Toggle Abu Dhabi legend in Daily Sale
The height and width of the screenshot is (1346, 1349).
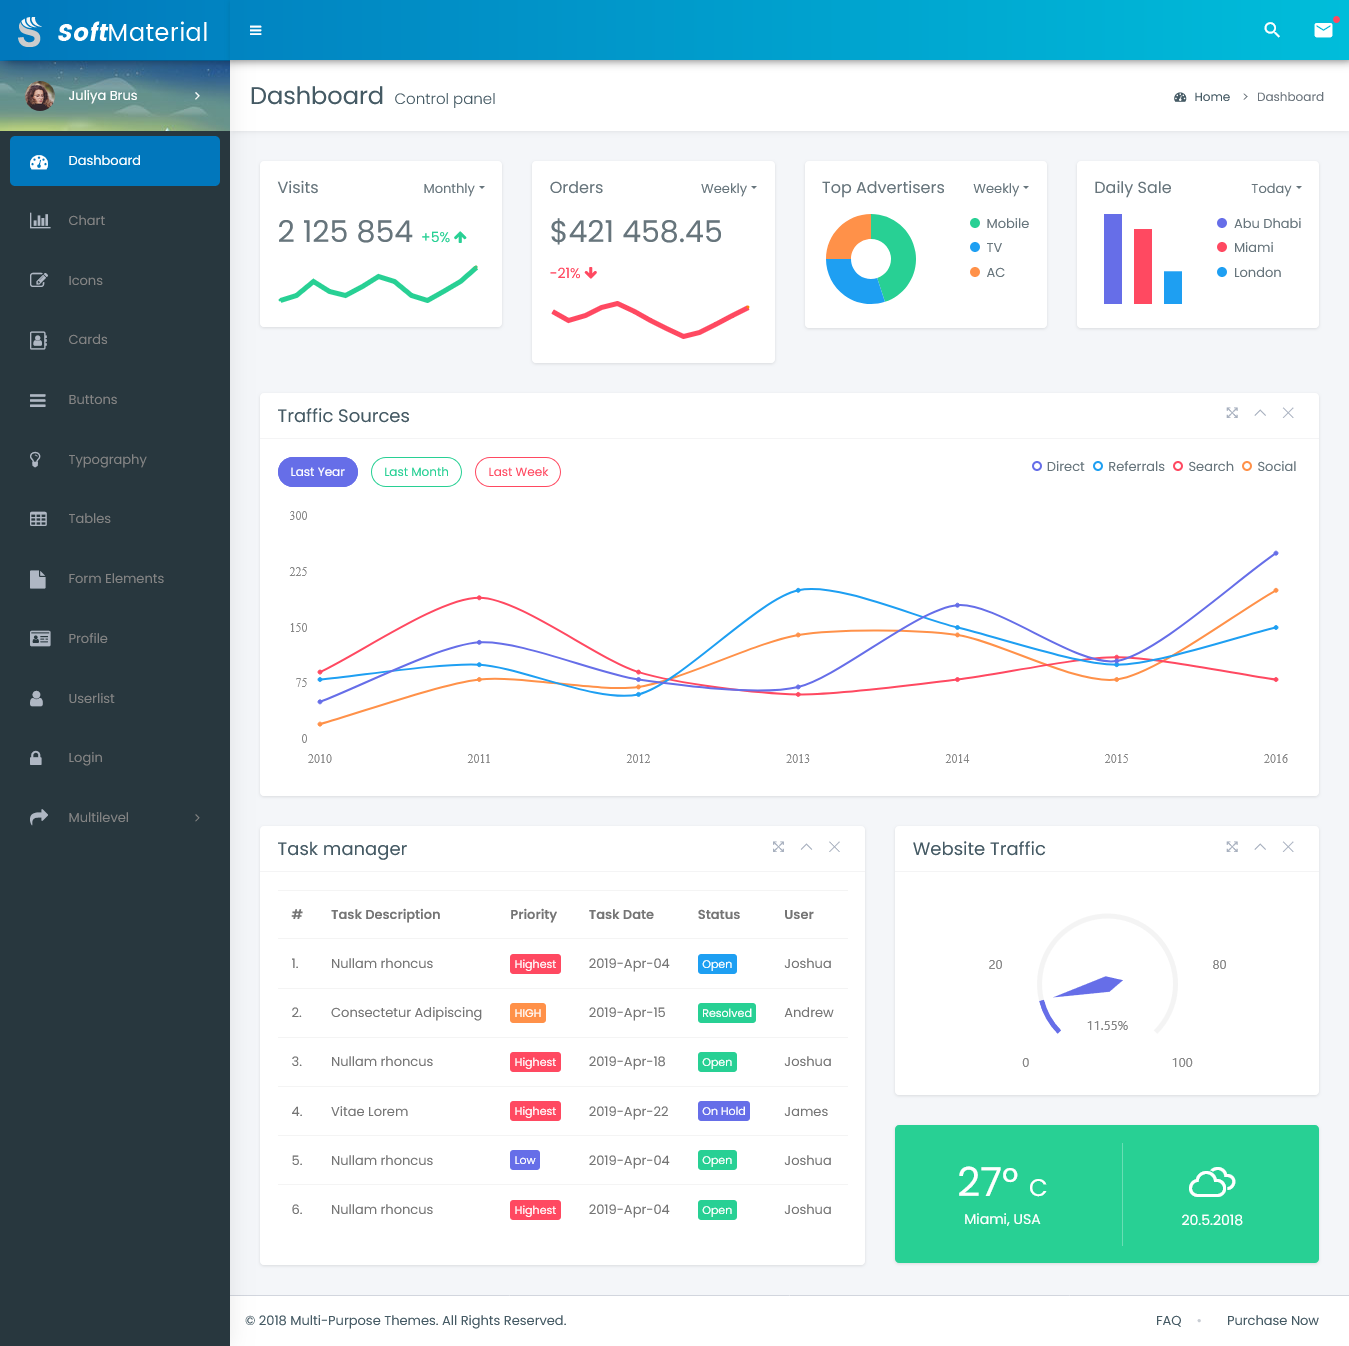coord(1259,223)
